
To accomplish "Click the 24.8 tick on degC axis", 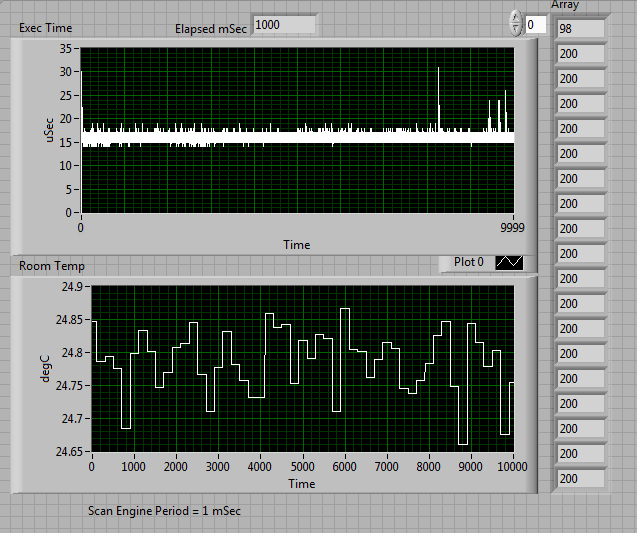I will (72, 353).
